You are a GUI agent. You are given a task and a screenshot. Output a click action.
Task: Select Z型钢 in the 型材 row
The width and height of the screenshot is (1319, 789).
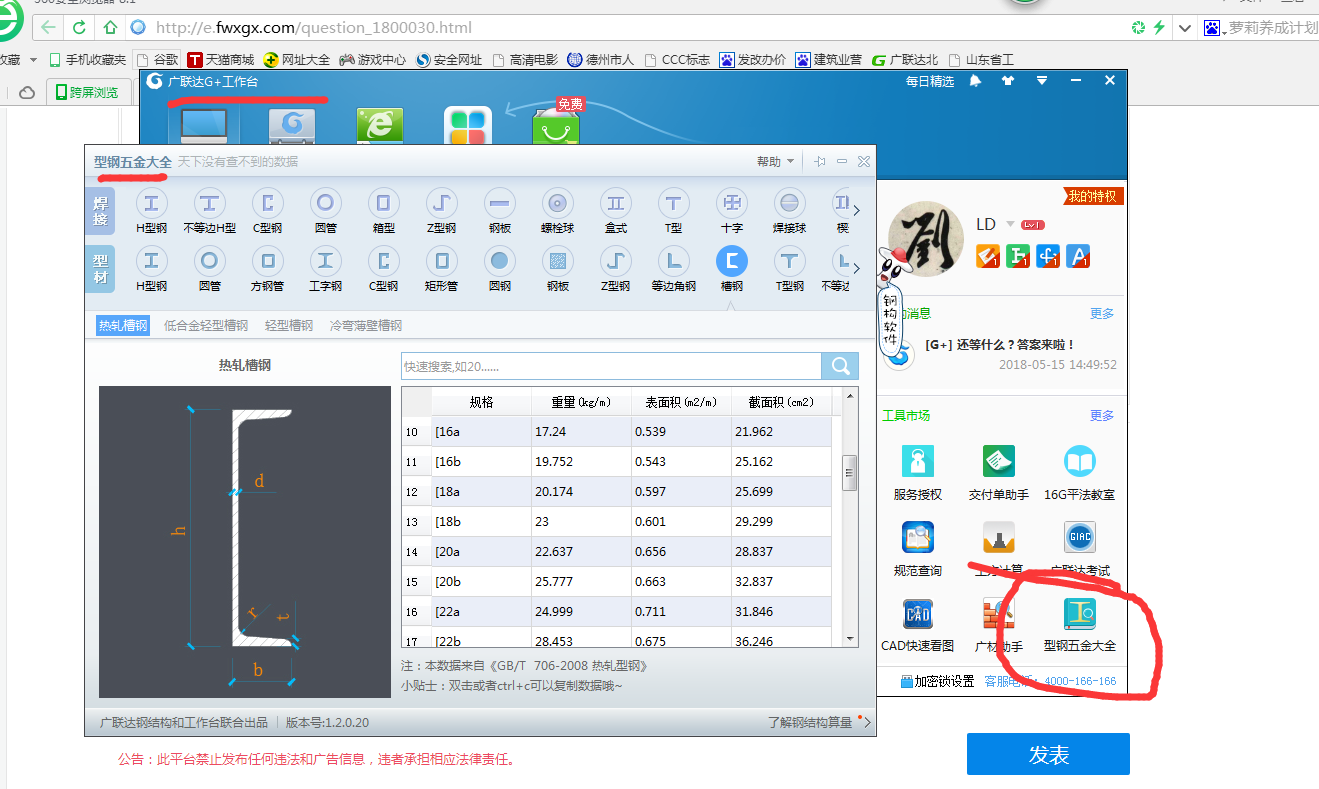pos(616,262)
